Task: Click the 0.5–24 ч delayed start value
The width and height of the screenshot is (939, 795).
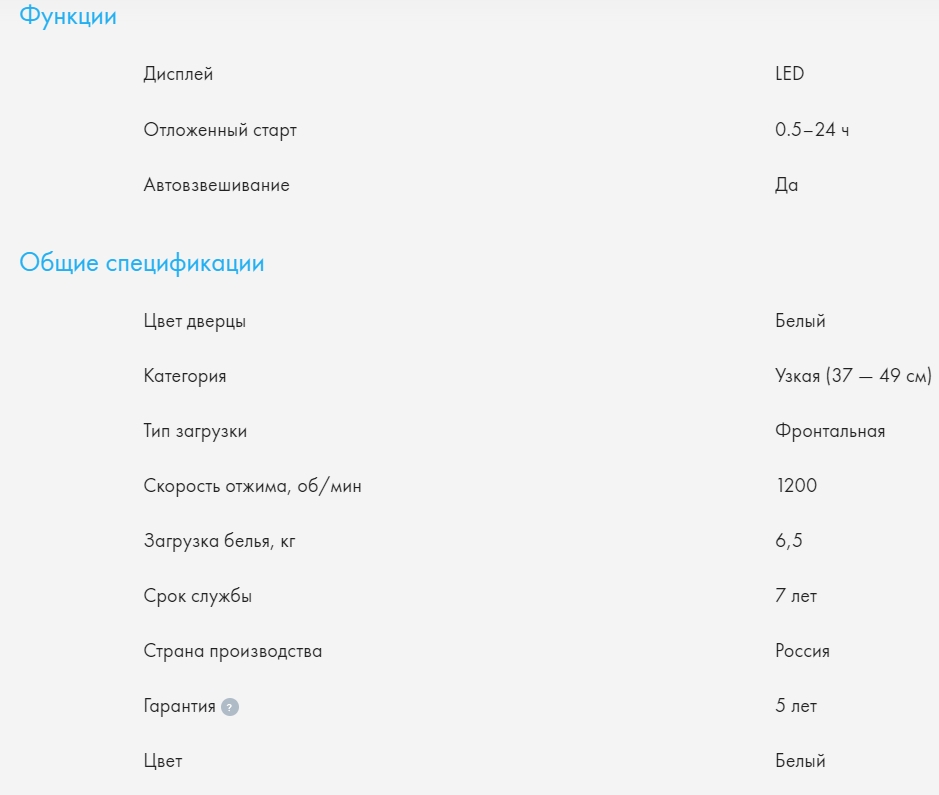Action: pos(812,130)
